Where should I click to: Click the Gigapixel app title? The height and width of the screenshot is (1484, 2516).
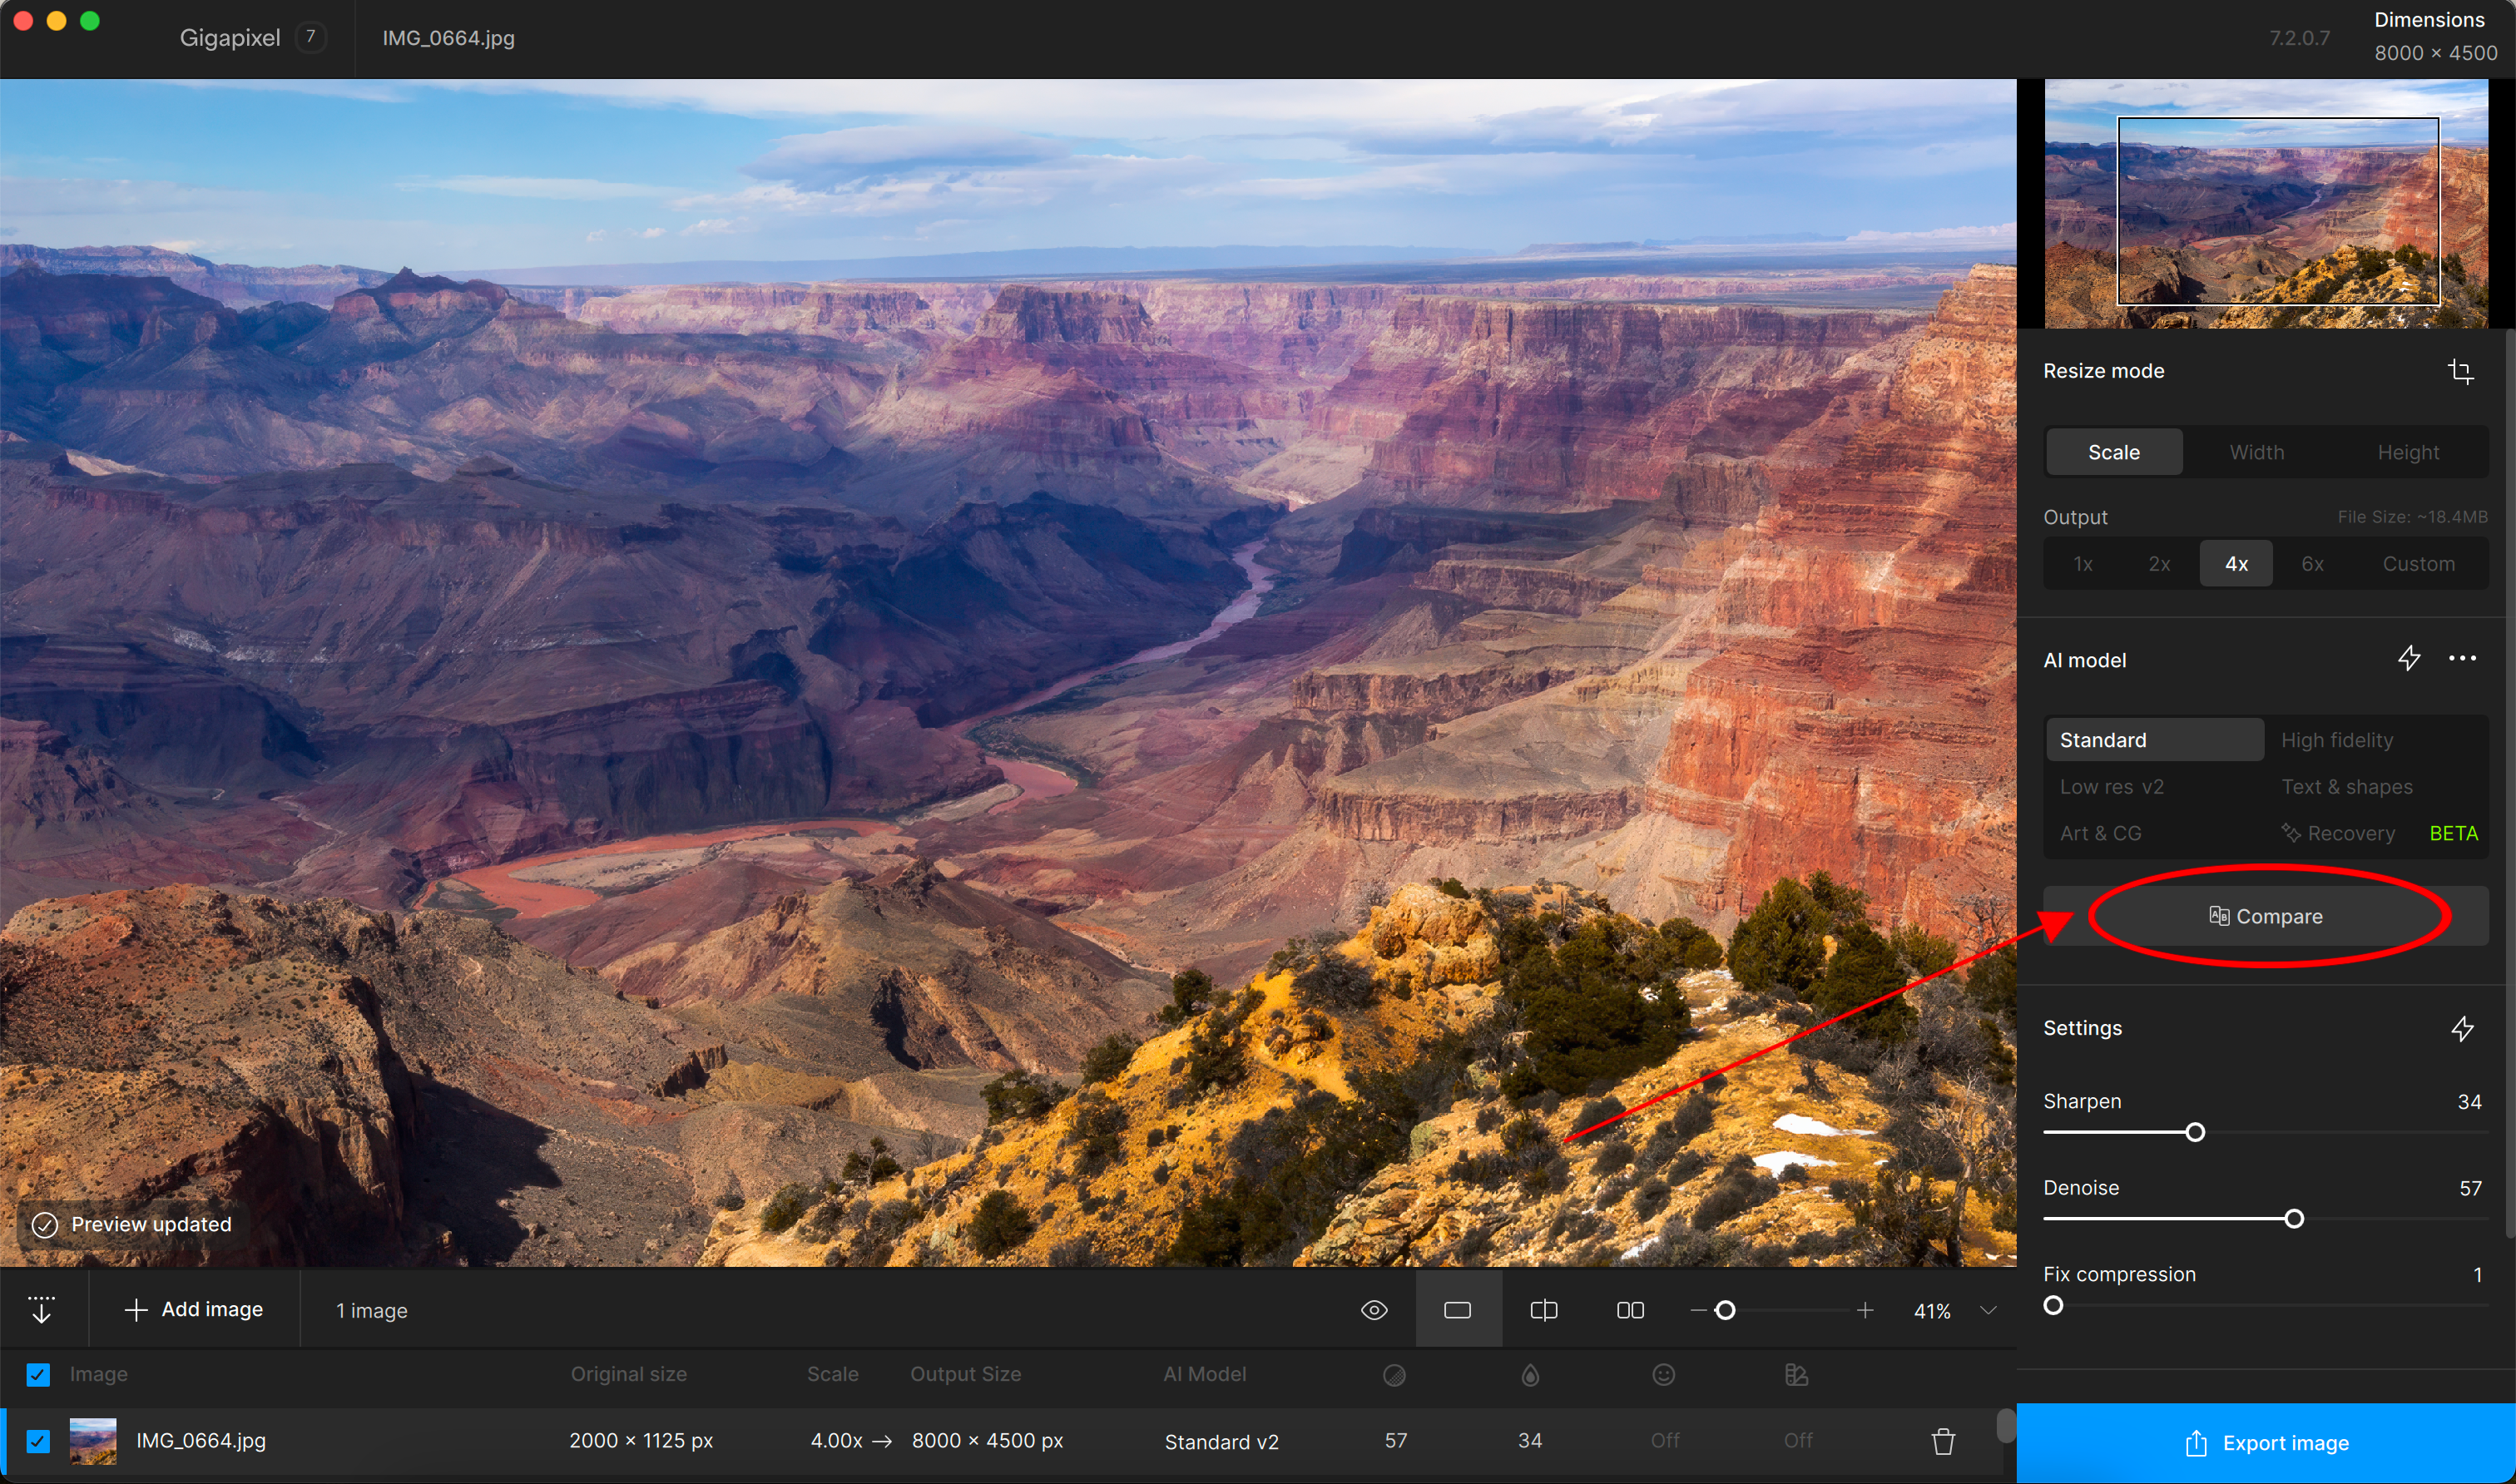230,38
